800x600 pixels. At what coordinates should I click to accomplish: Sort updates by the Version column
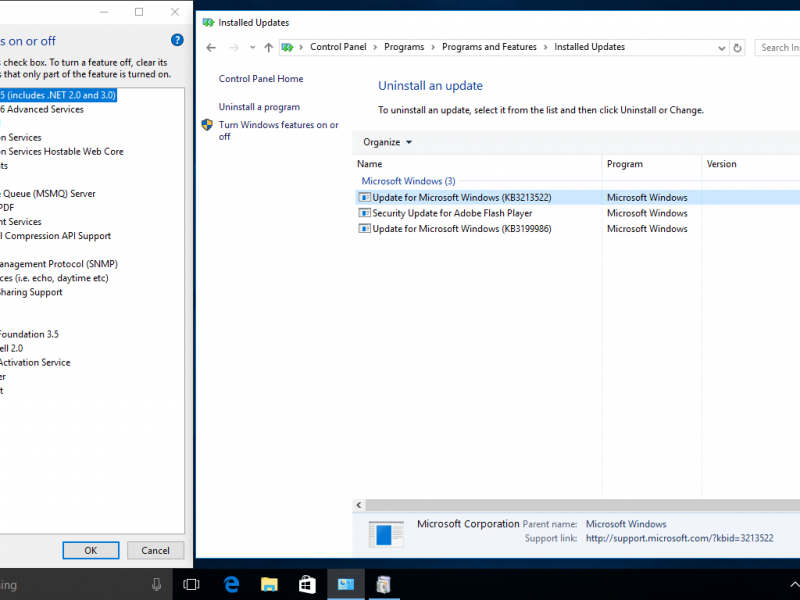[x=751, y=164]
